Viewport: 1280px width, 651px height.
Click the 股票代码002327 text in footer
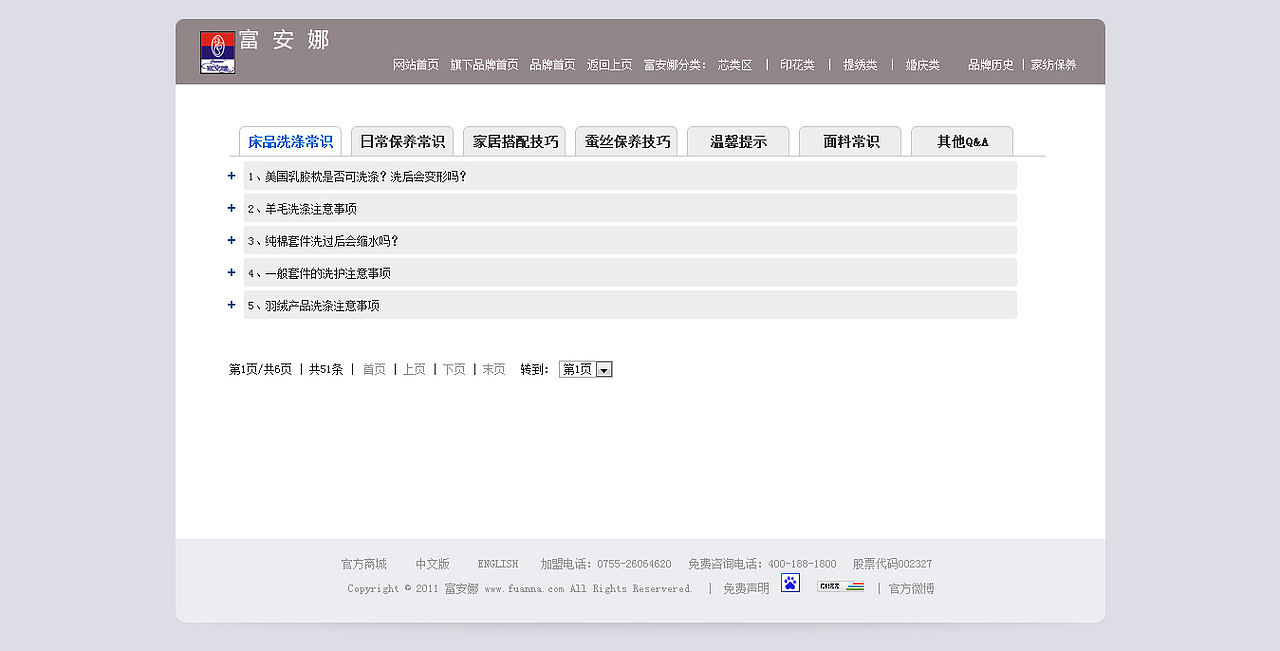point(892,564)
